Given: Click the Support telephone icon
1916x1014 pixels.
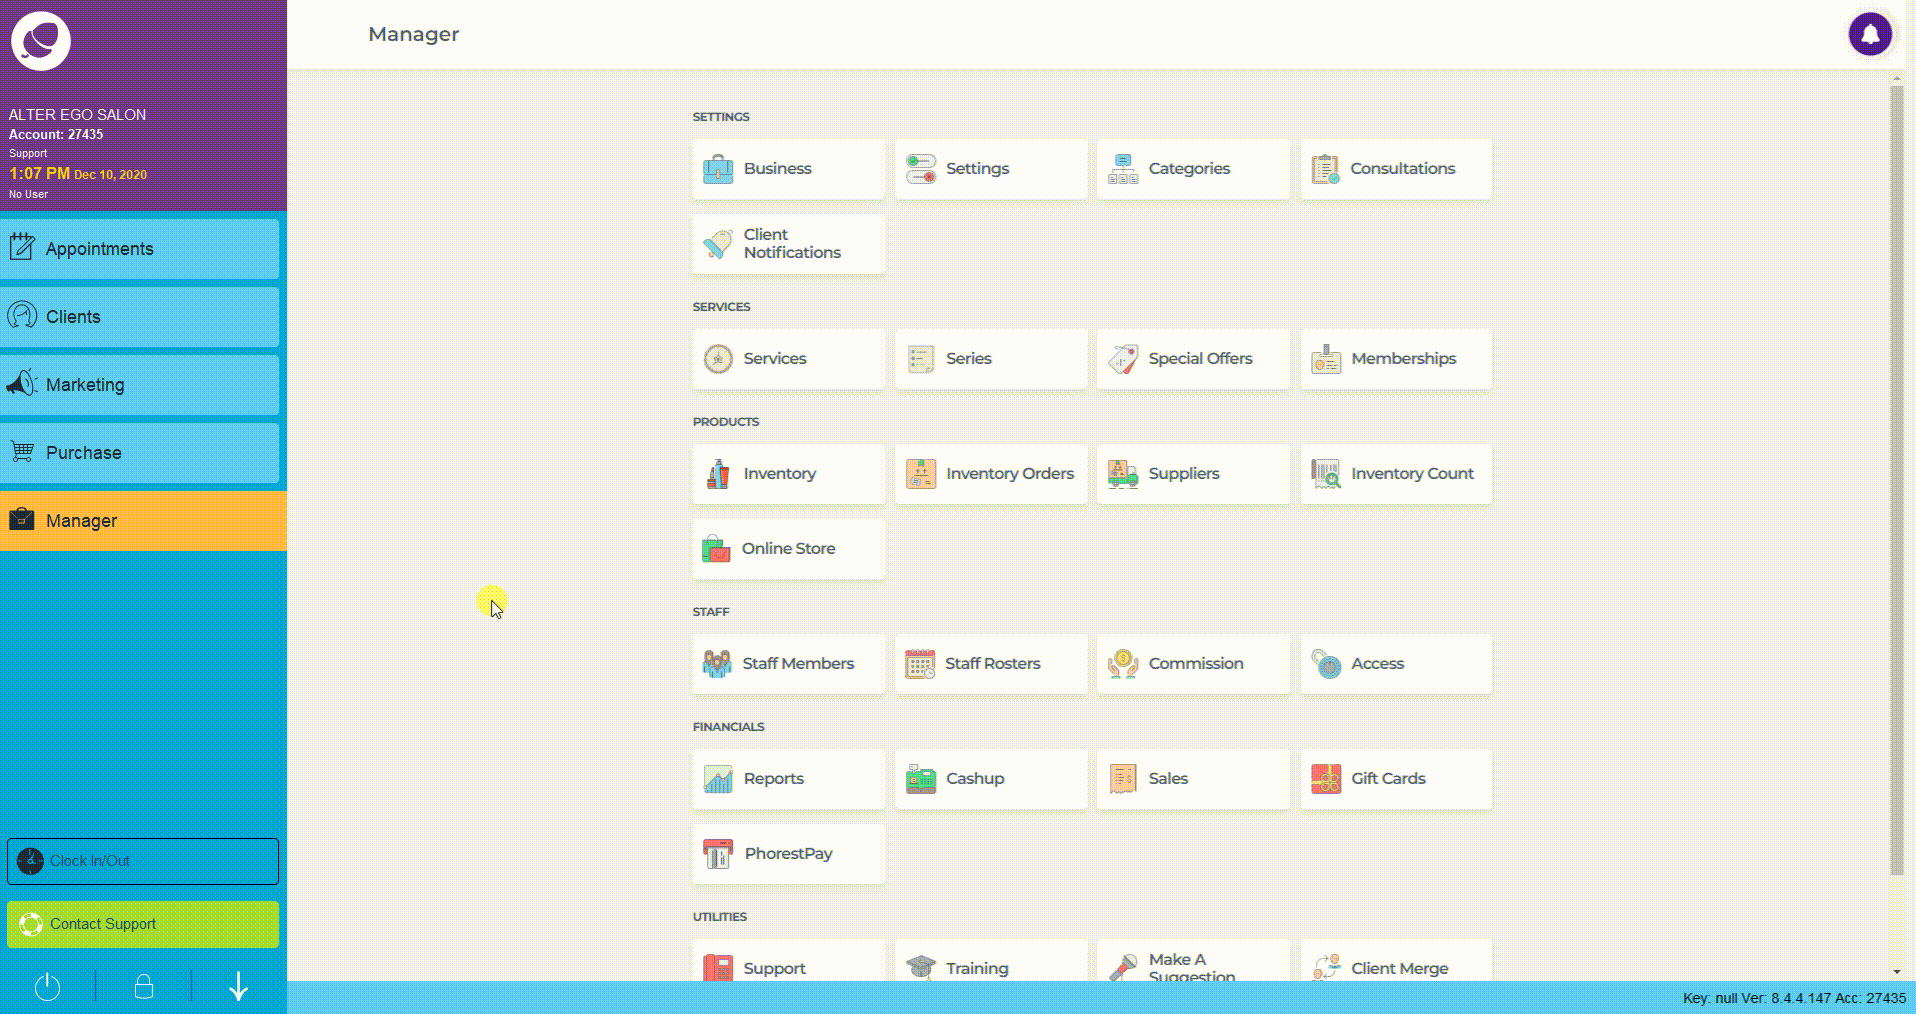Looking at the screenshot, I should [717, 967].
